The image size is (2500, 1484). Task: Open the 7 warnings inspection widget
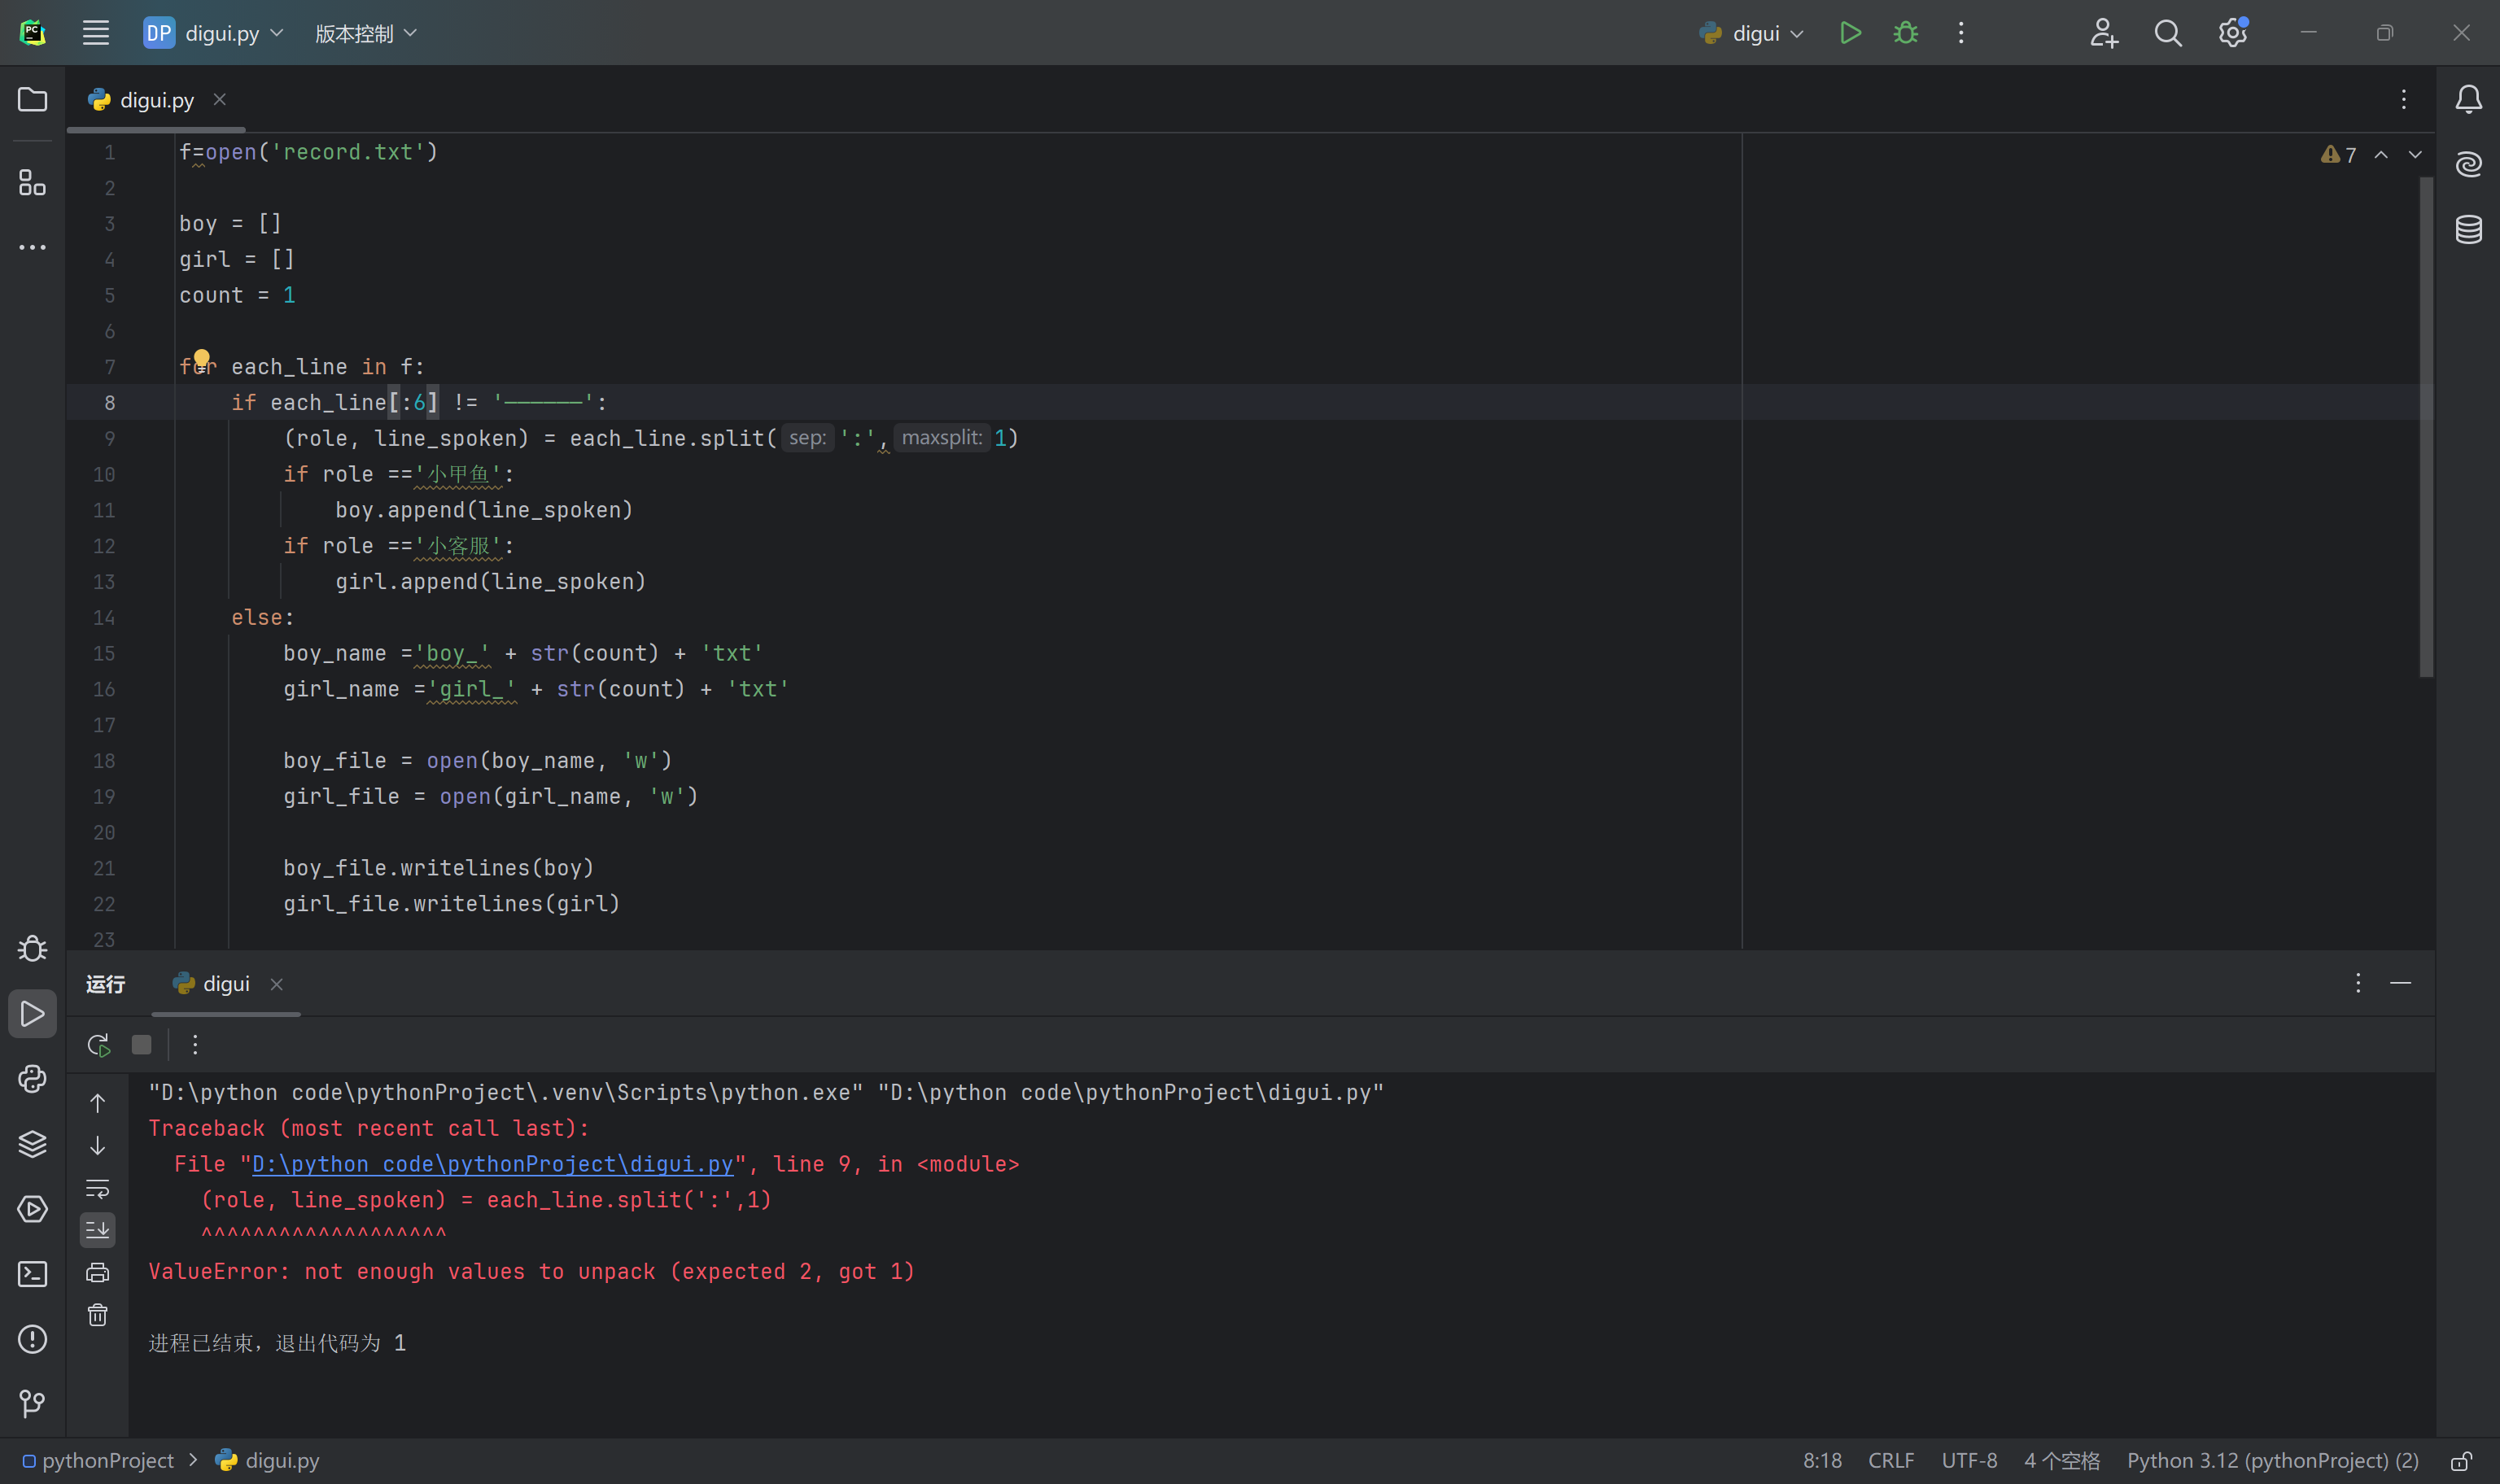(2339, 155)
